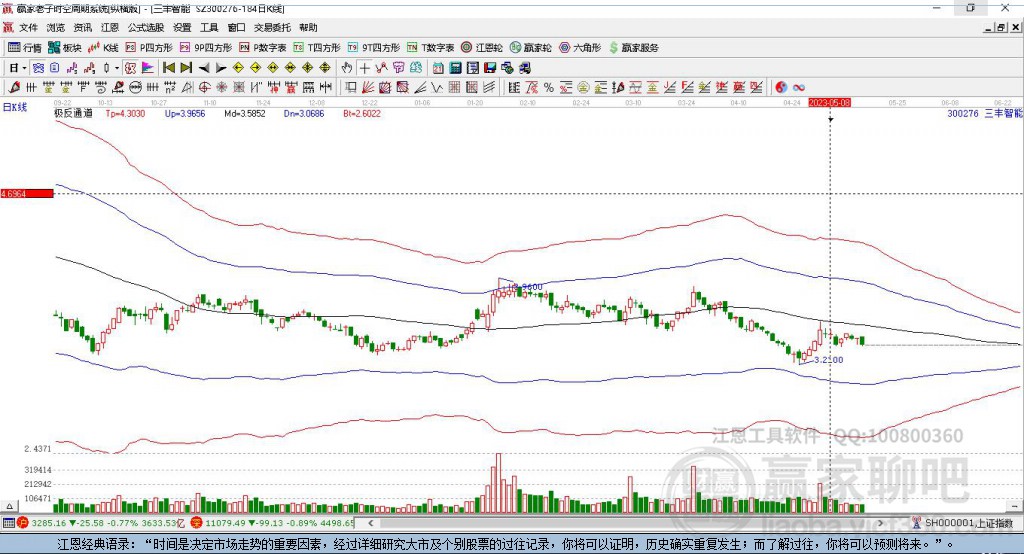Click the pink flag chart icon
Image resolution: width=1024 pixels, height=554 pixels.
(148, 68)
